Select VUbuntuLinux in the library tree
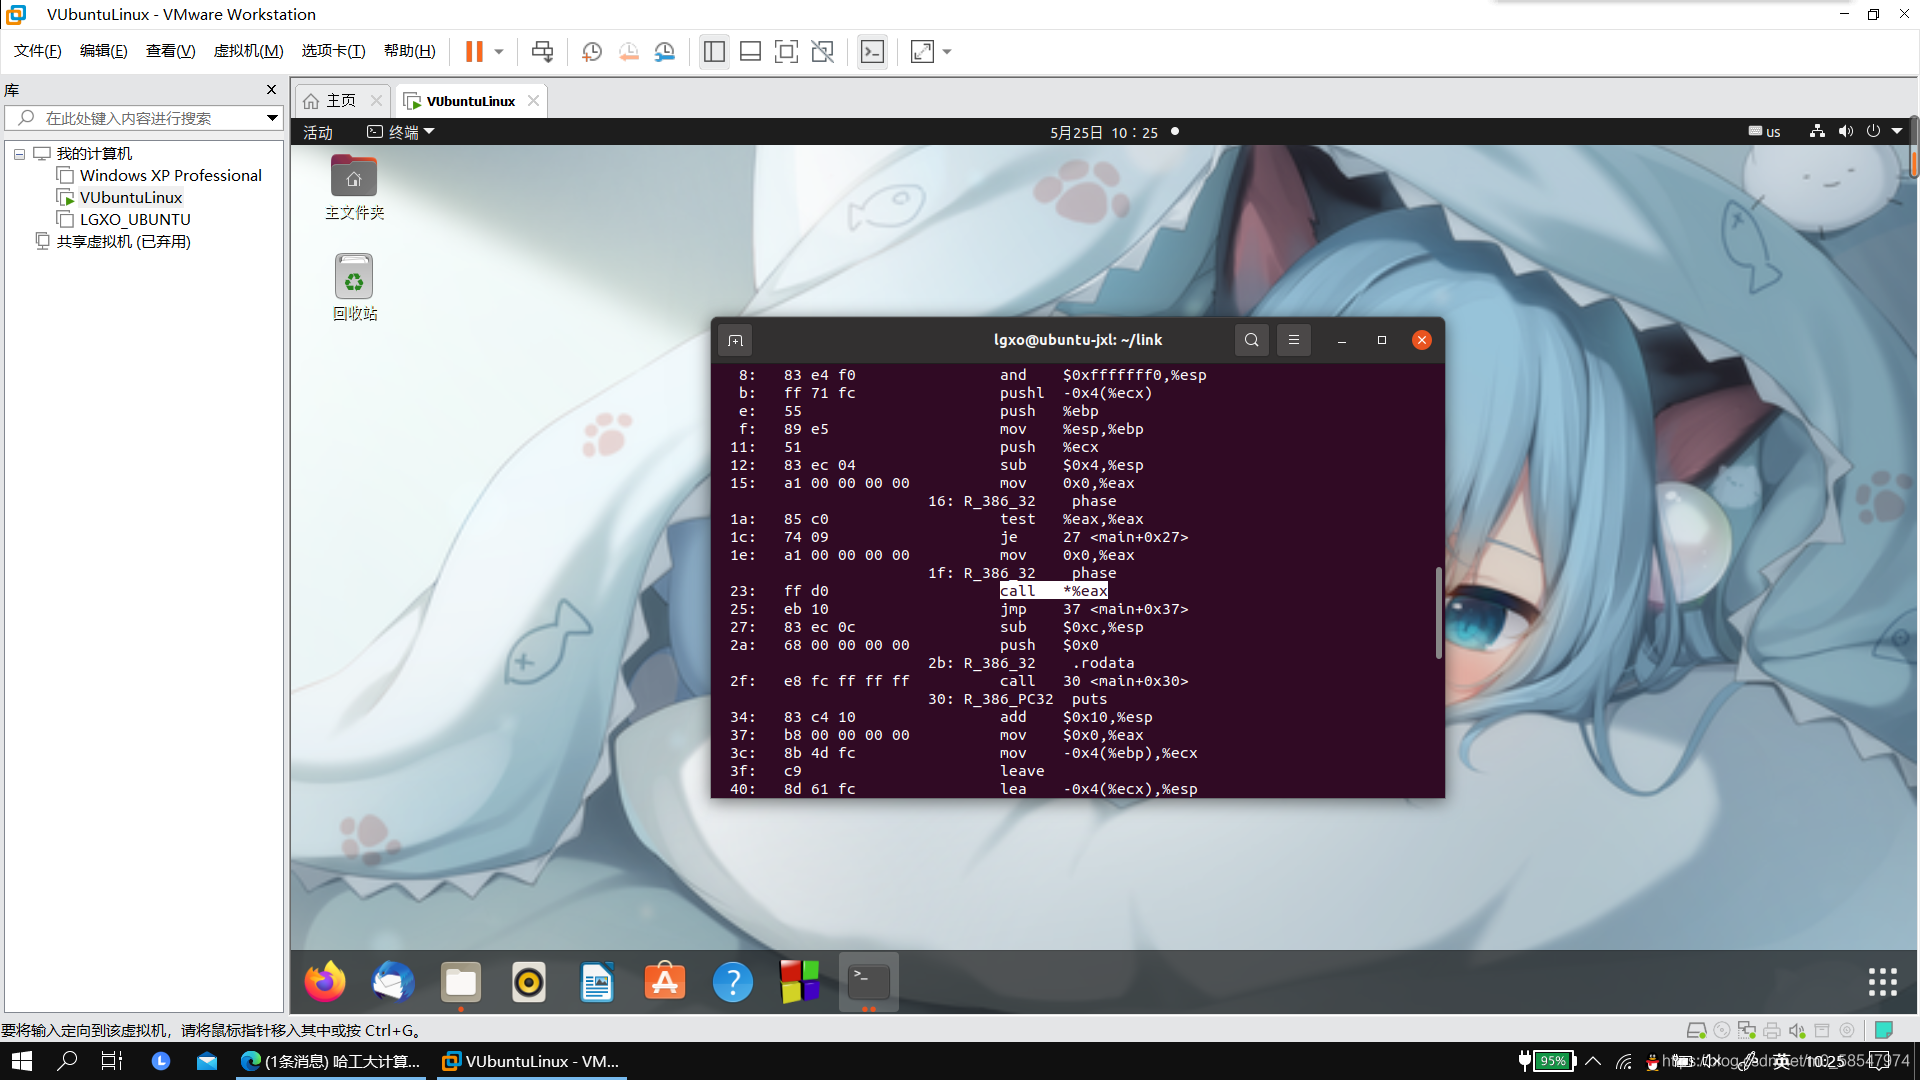 pyautogui.click(x=131, y=198)
